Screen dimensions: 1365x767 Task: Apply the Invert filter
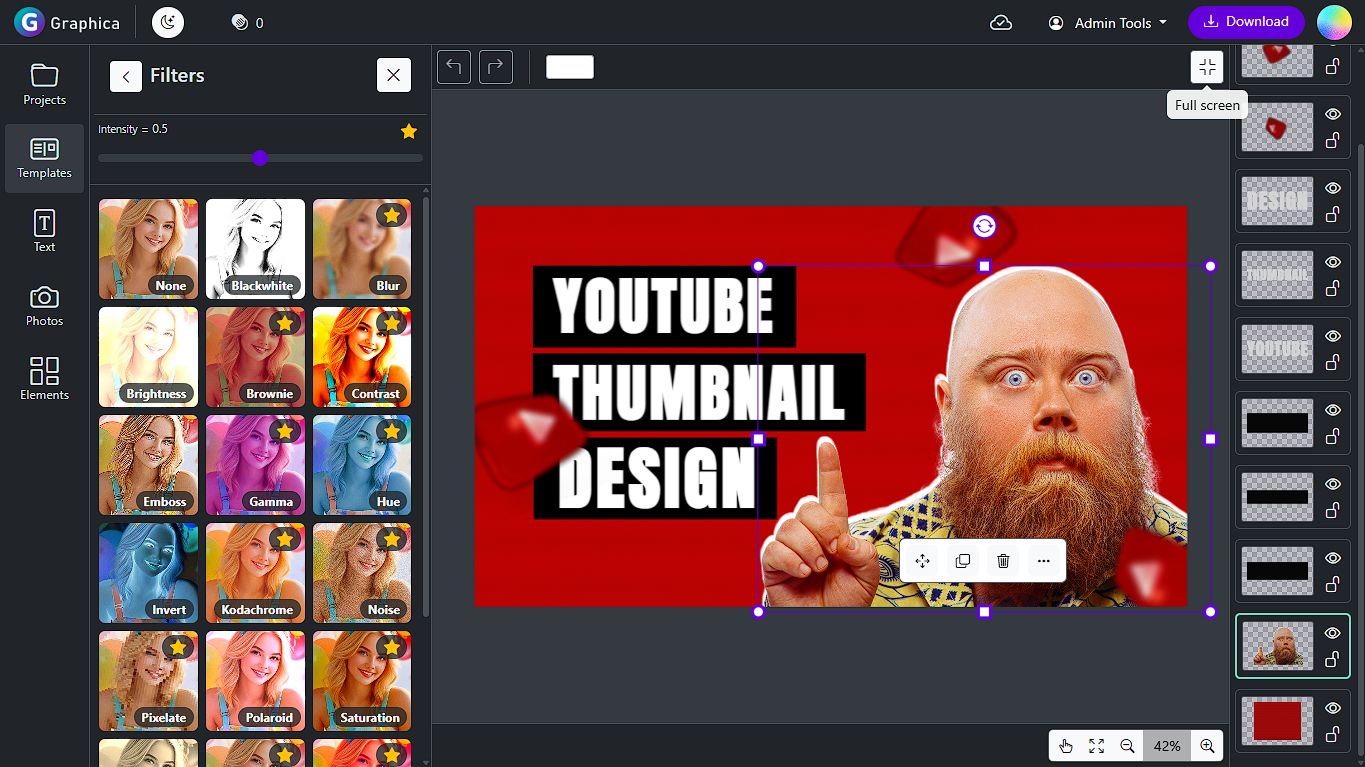pos(148,573)
